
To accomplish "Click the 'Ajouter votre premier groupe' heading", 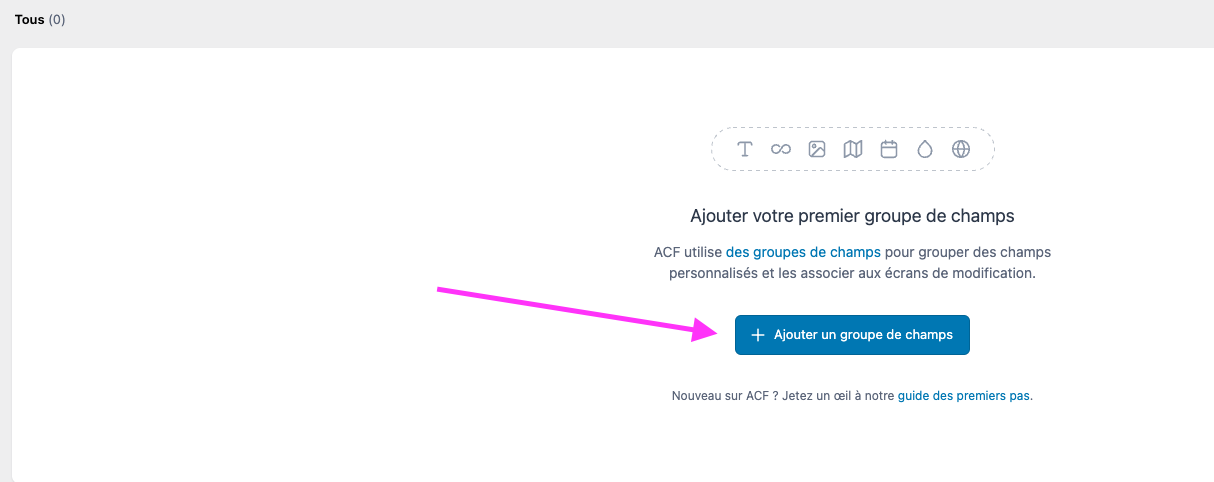I will click(852, 216).
